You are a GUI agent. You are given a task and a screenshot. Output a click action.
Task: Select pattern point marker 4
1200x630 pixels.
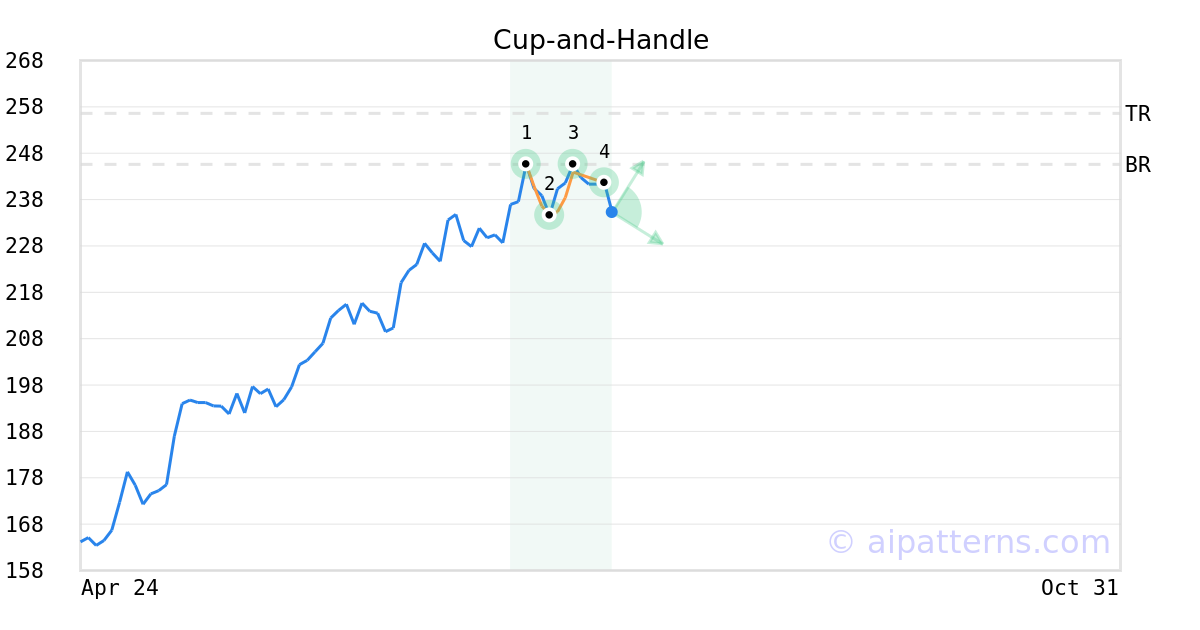pos(603,182)
